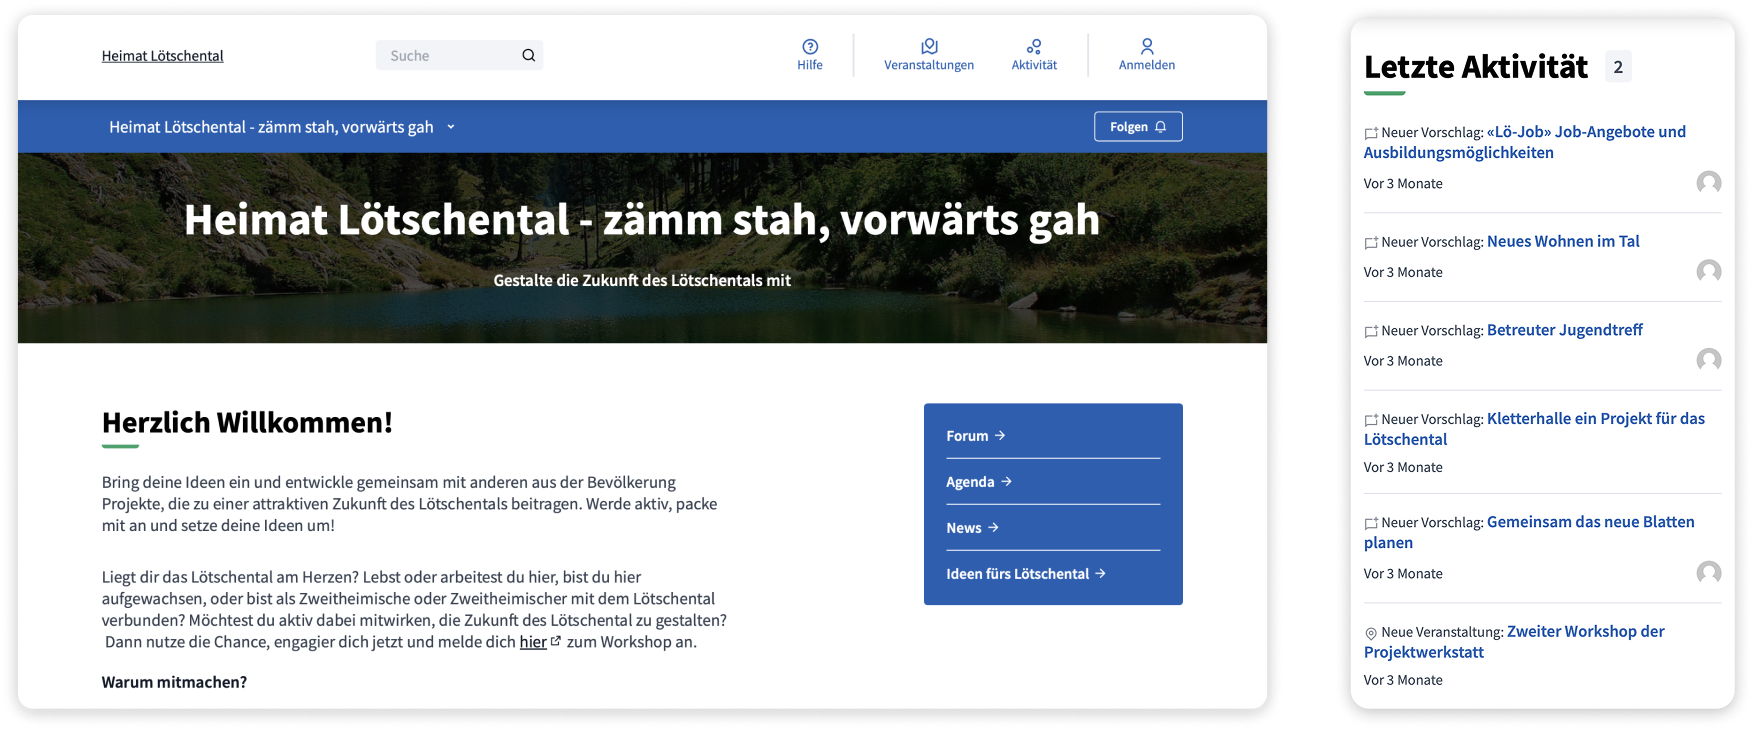Open the Heimat Lötschental logo link
The image size is (1753, 730).
[162, 56]
